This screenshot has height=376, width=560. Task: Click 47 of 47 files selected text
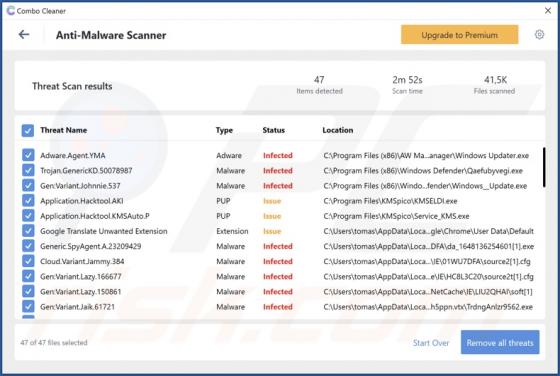coord(54,342)
